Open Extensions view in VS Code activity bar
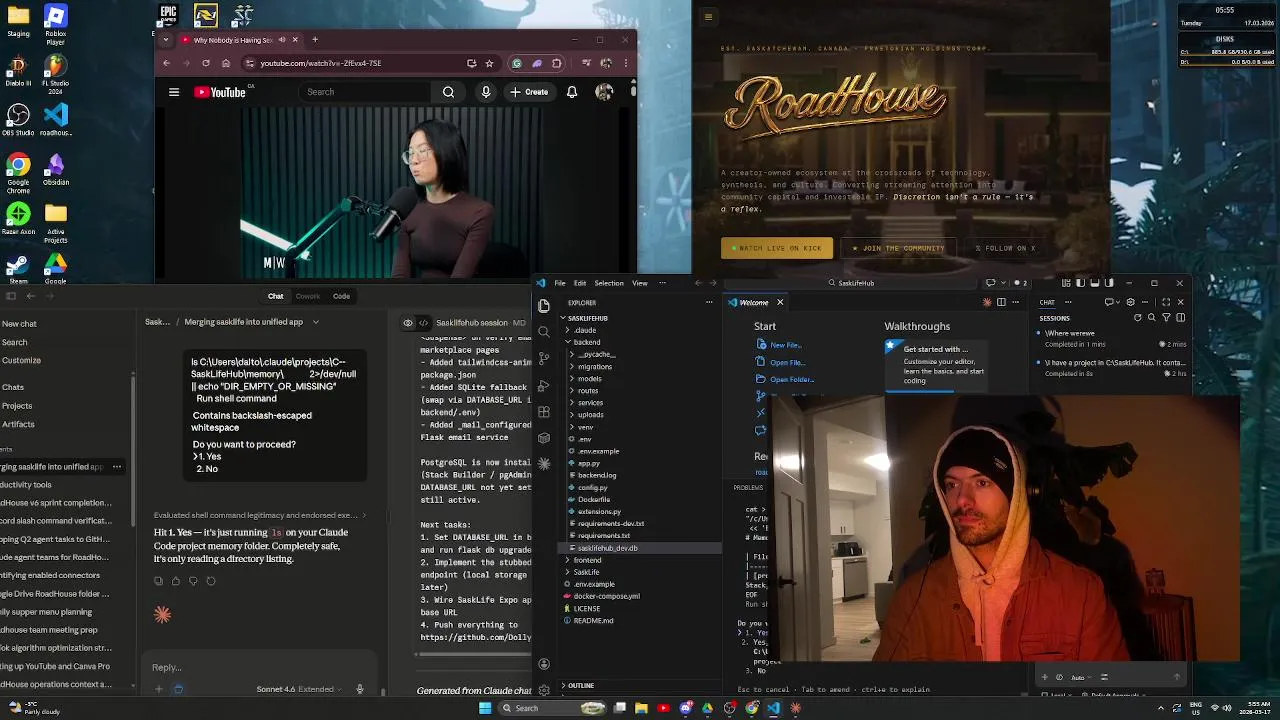 click(544, 412)
